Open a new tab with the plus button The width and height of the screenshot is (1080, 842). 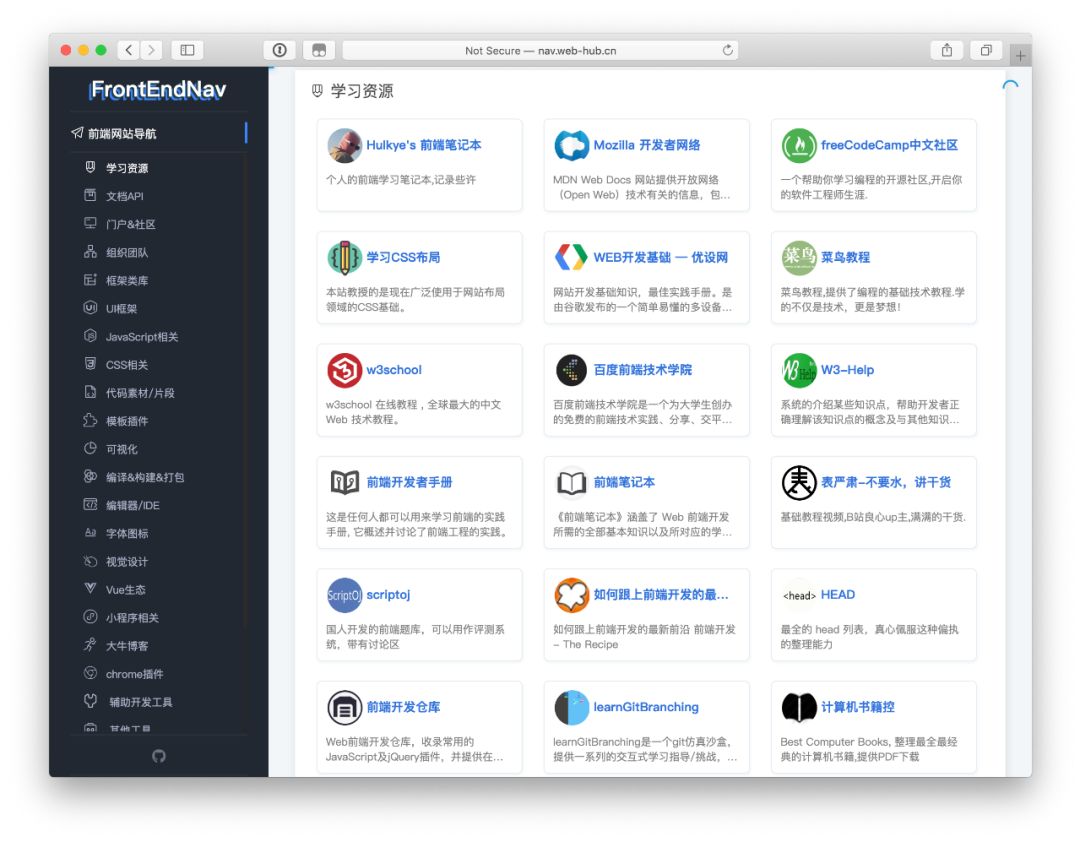coord(1019,53)
